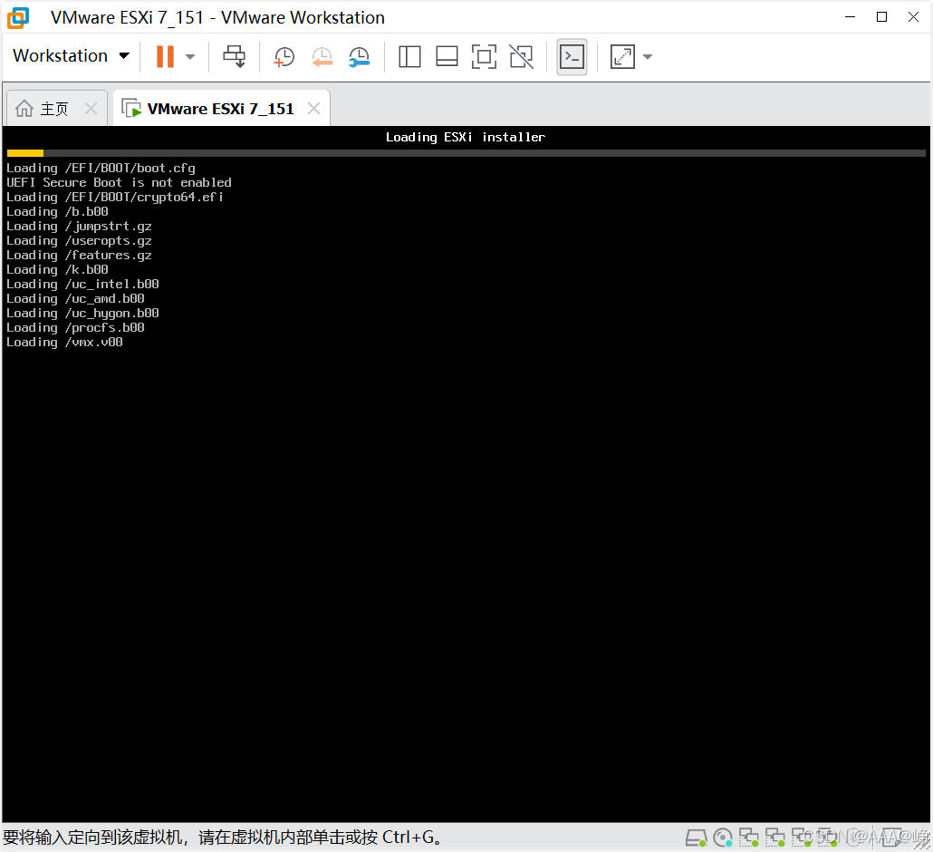Expand the stretch display dropdown arrow
This screenshot has height=852, width=933.
click(648, 57)
